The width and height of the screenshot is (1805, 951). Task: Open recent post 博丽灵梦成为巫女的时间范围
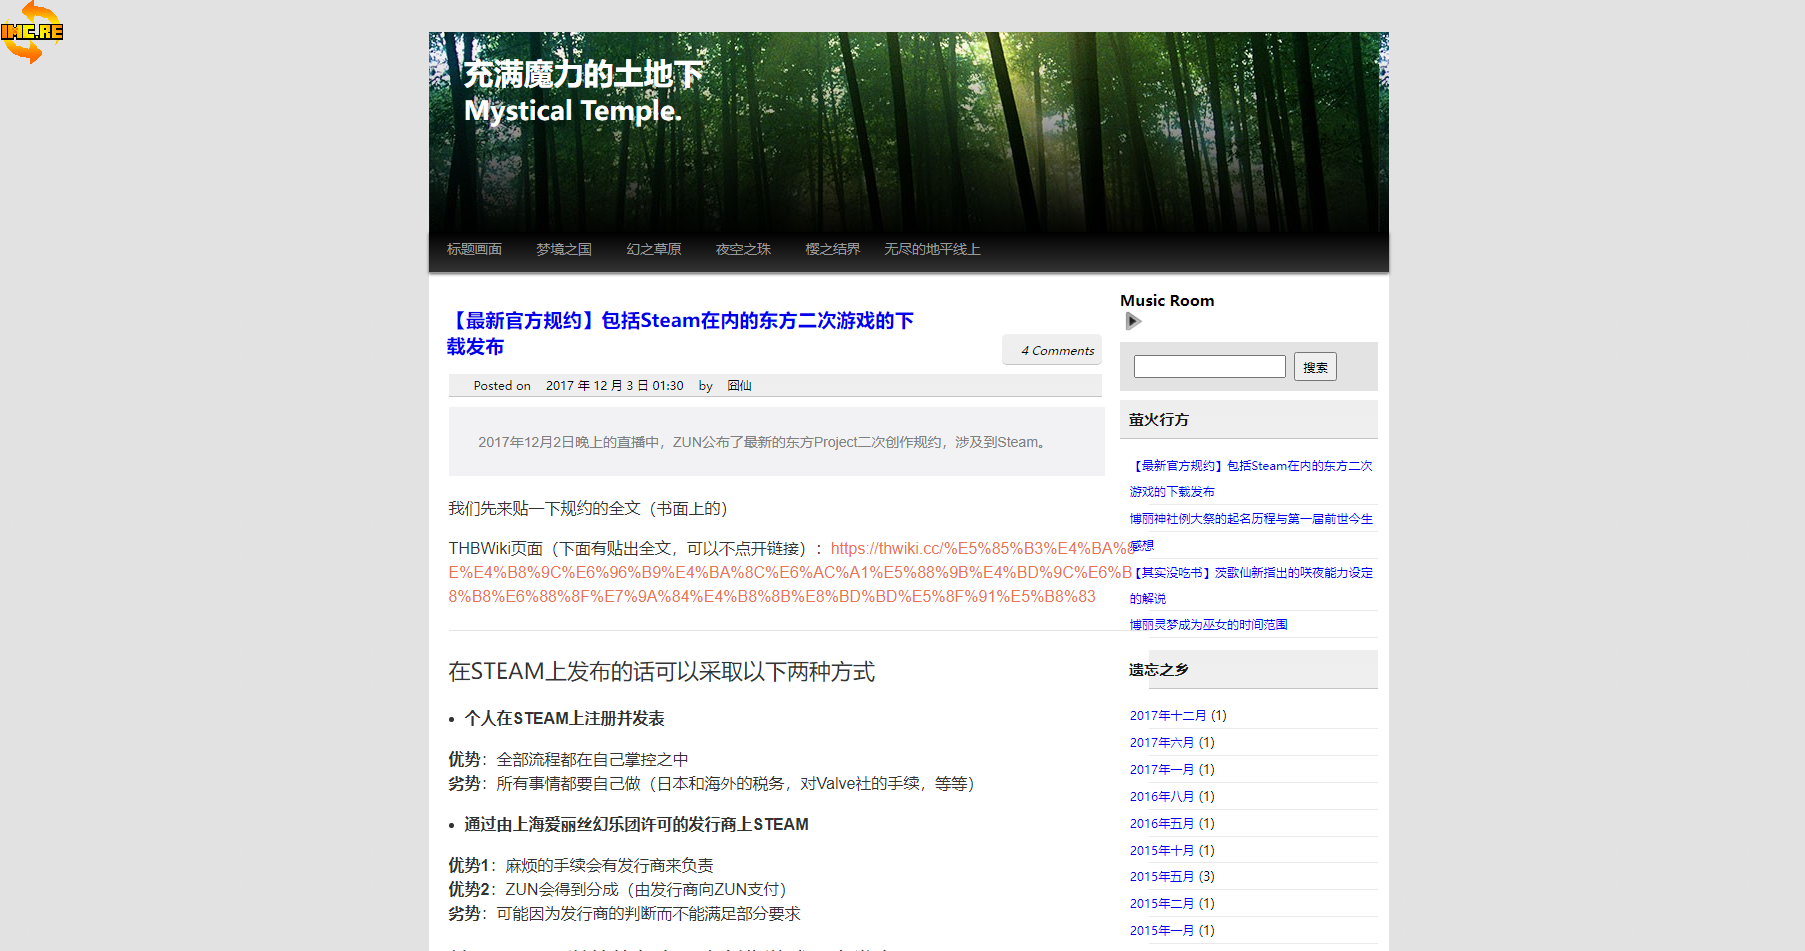tap(1208, 625)
